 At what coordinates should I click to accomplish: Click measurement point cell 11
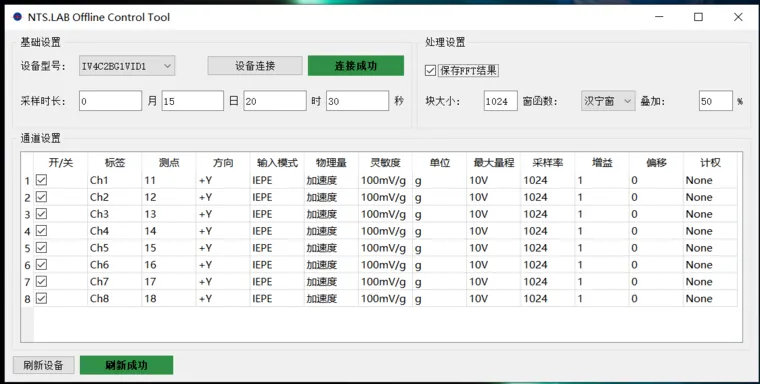click(169, 180)
